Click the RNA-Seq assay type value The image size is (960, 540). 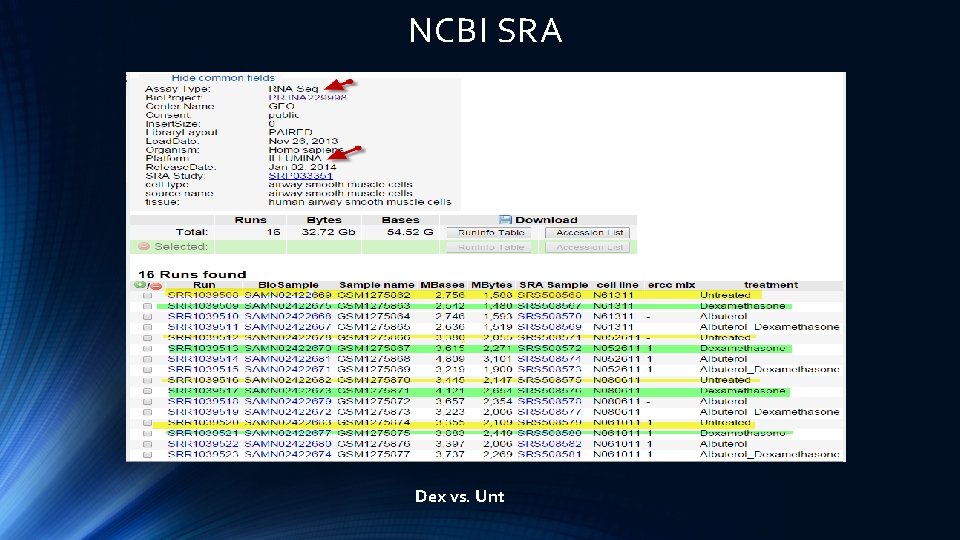coord(293,89)
